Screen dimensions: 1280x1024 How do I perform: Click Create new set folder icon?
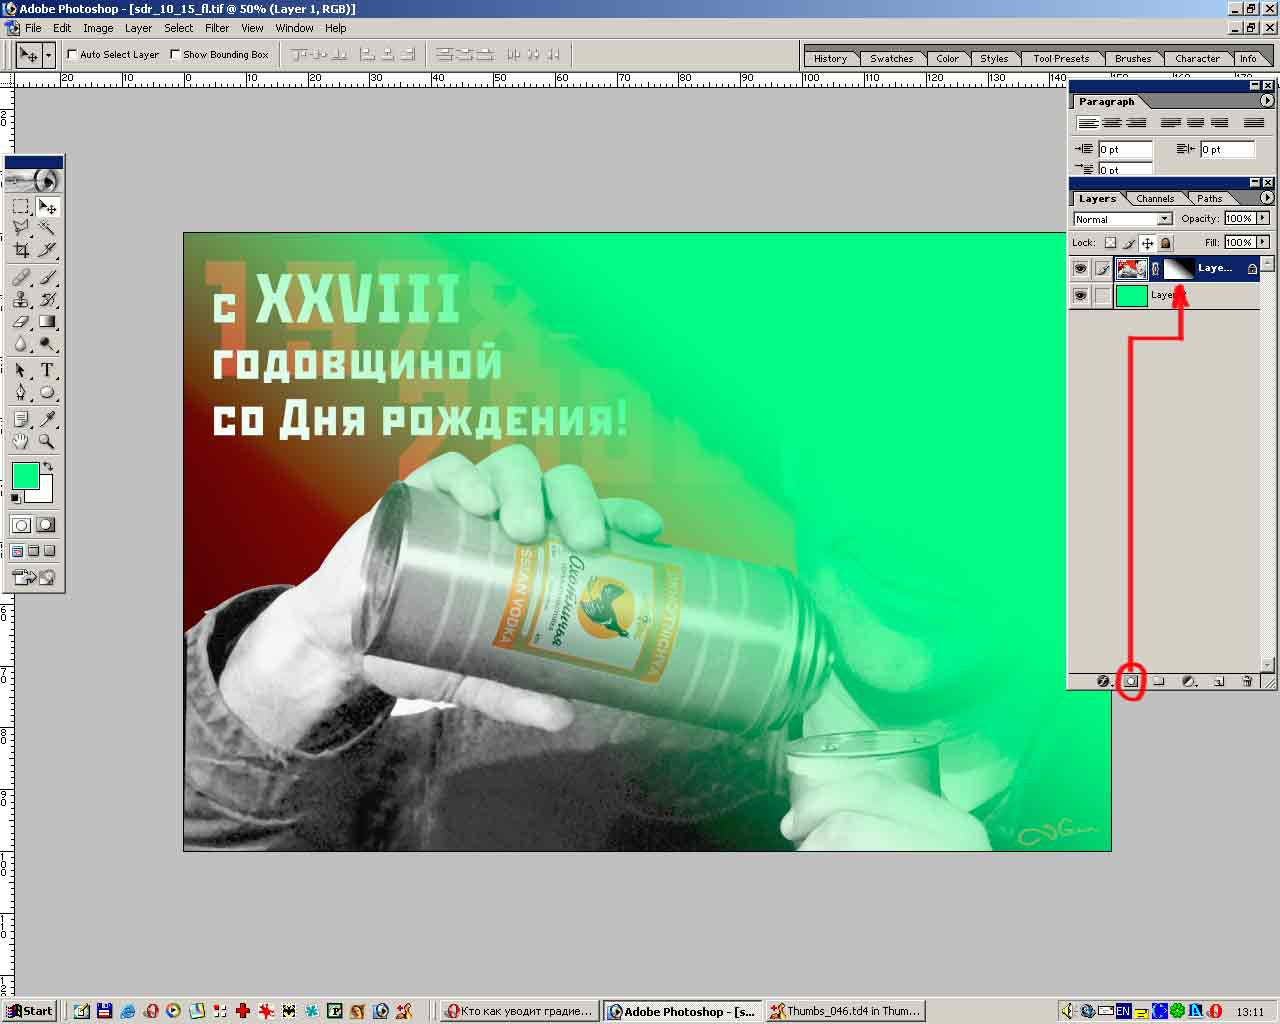click(1159, 681)
